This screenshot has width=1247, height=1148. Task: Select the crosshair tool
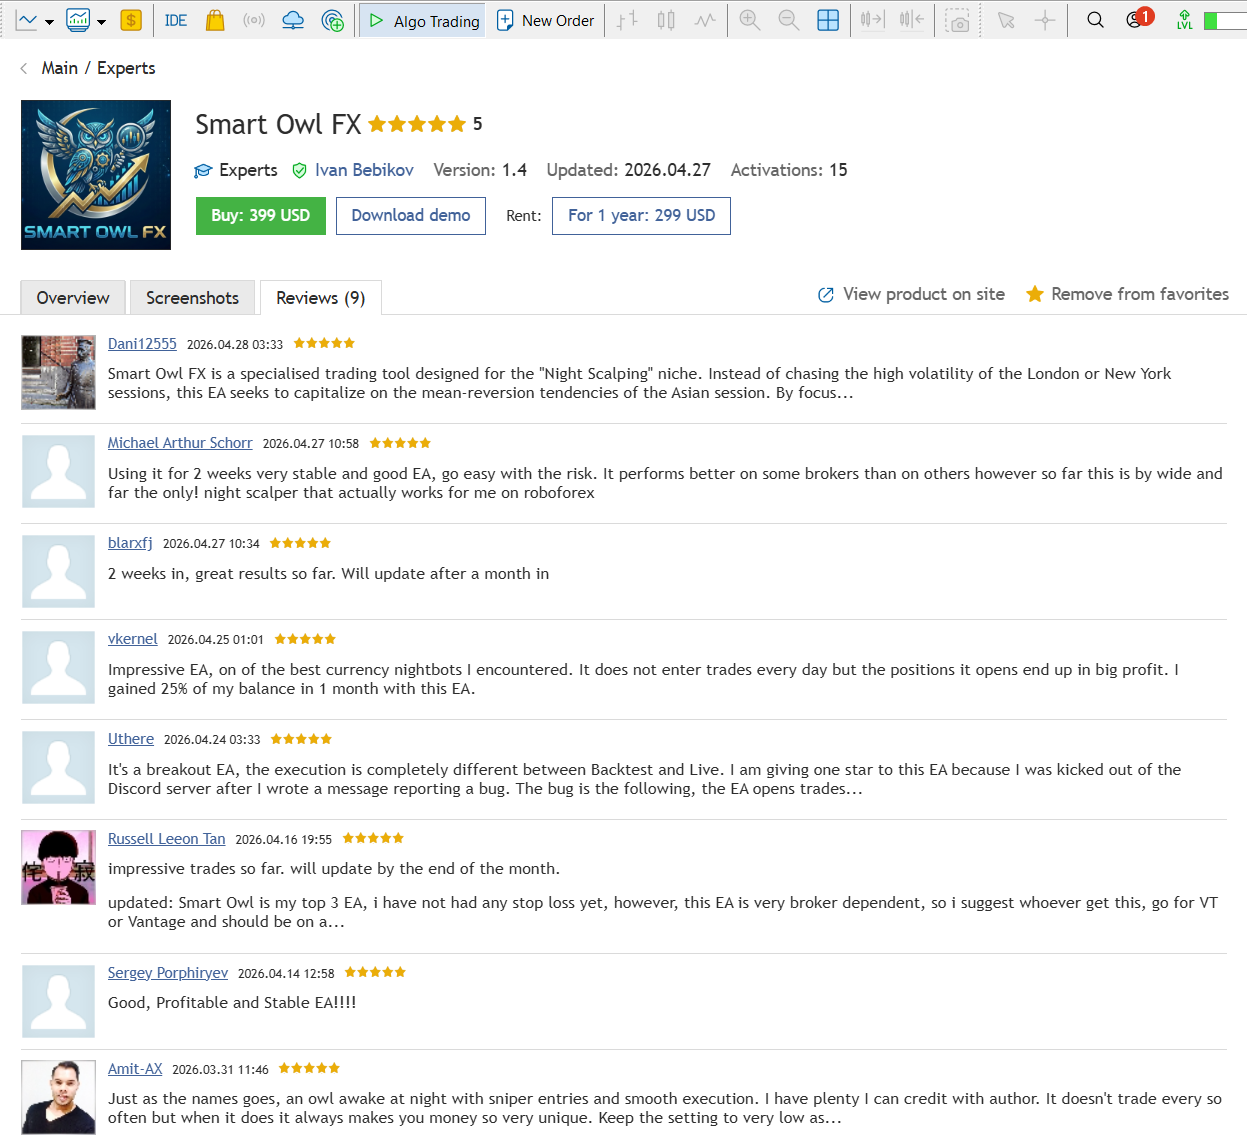[1045, 20]
